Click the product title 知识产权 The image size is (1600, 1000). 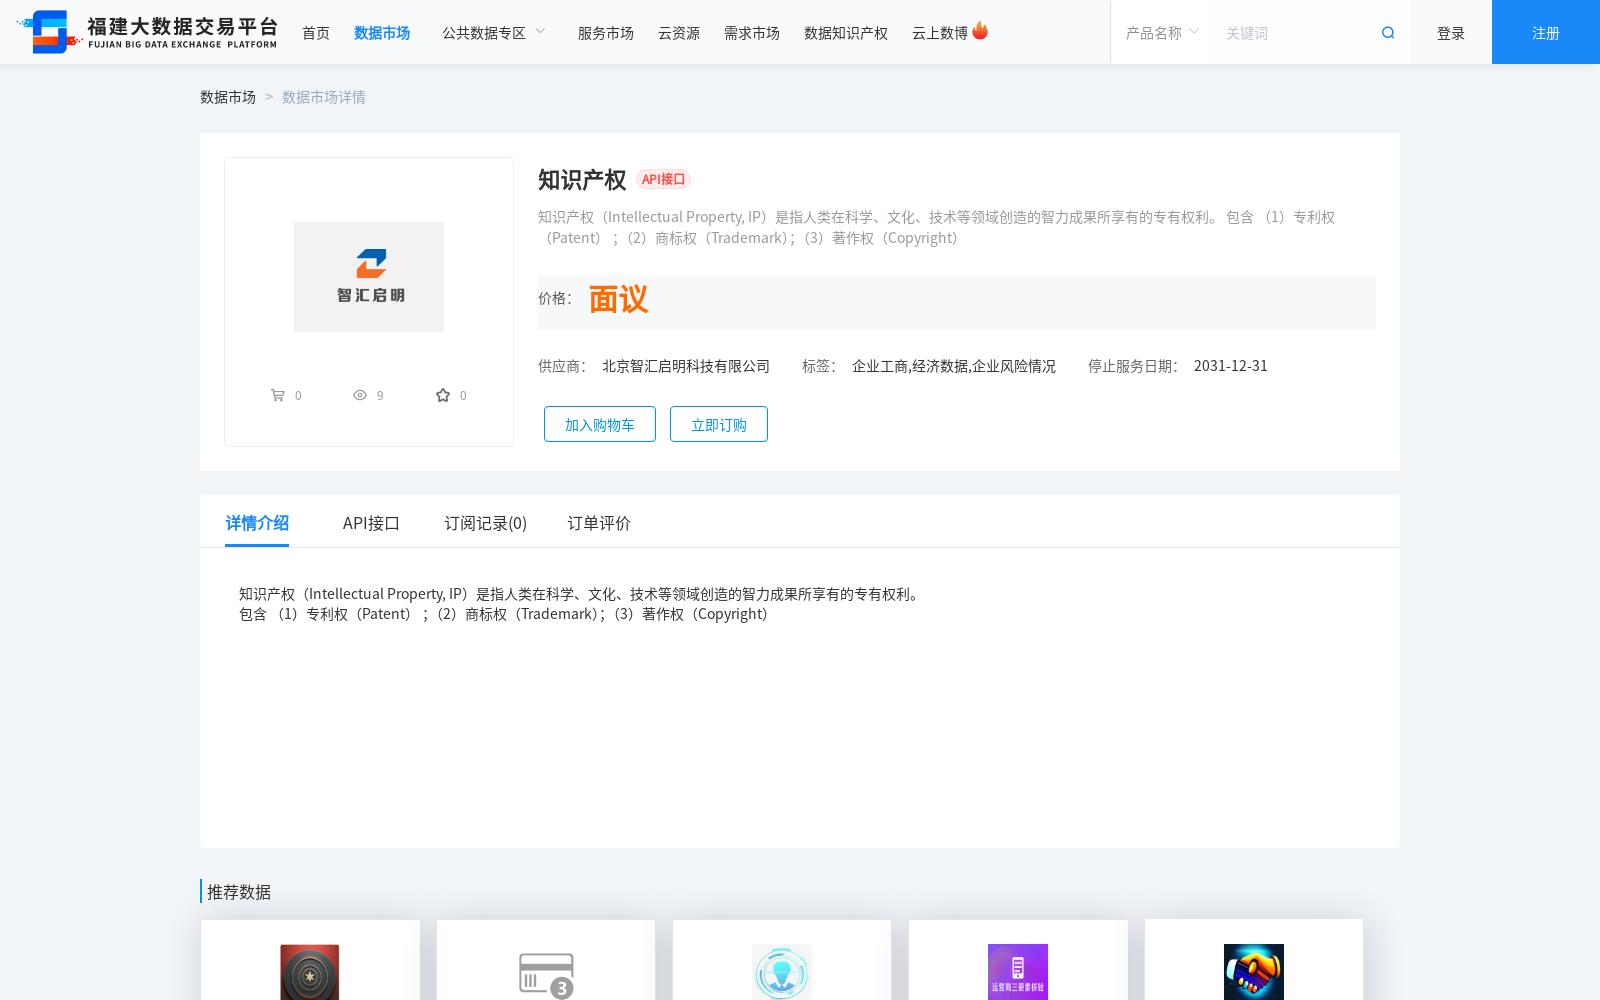[582, 180]
